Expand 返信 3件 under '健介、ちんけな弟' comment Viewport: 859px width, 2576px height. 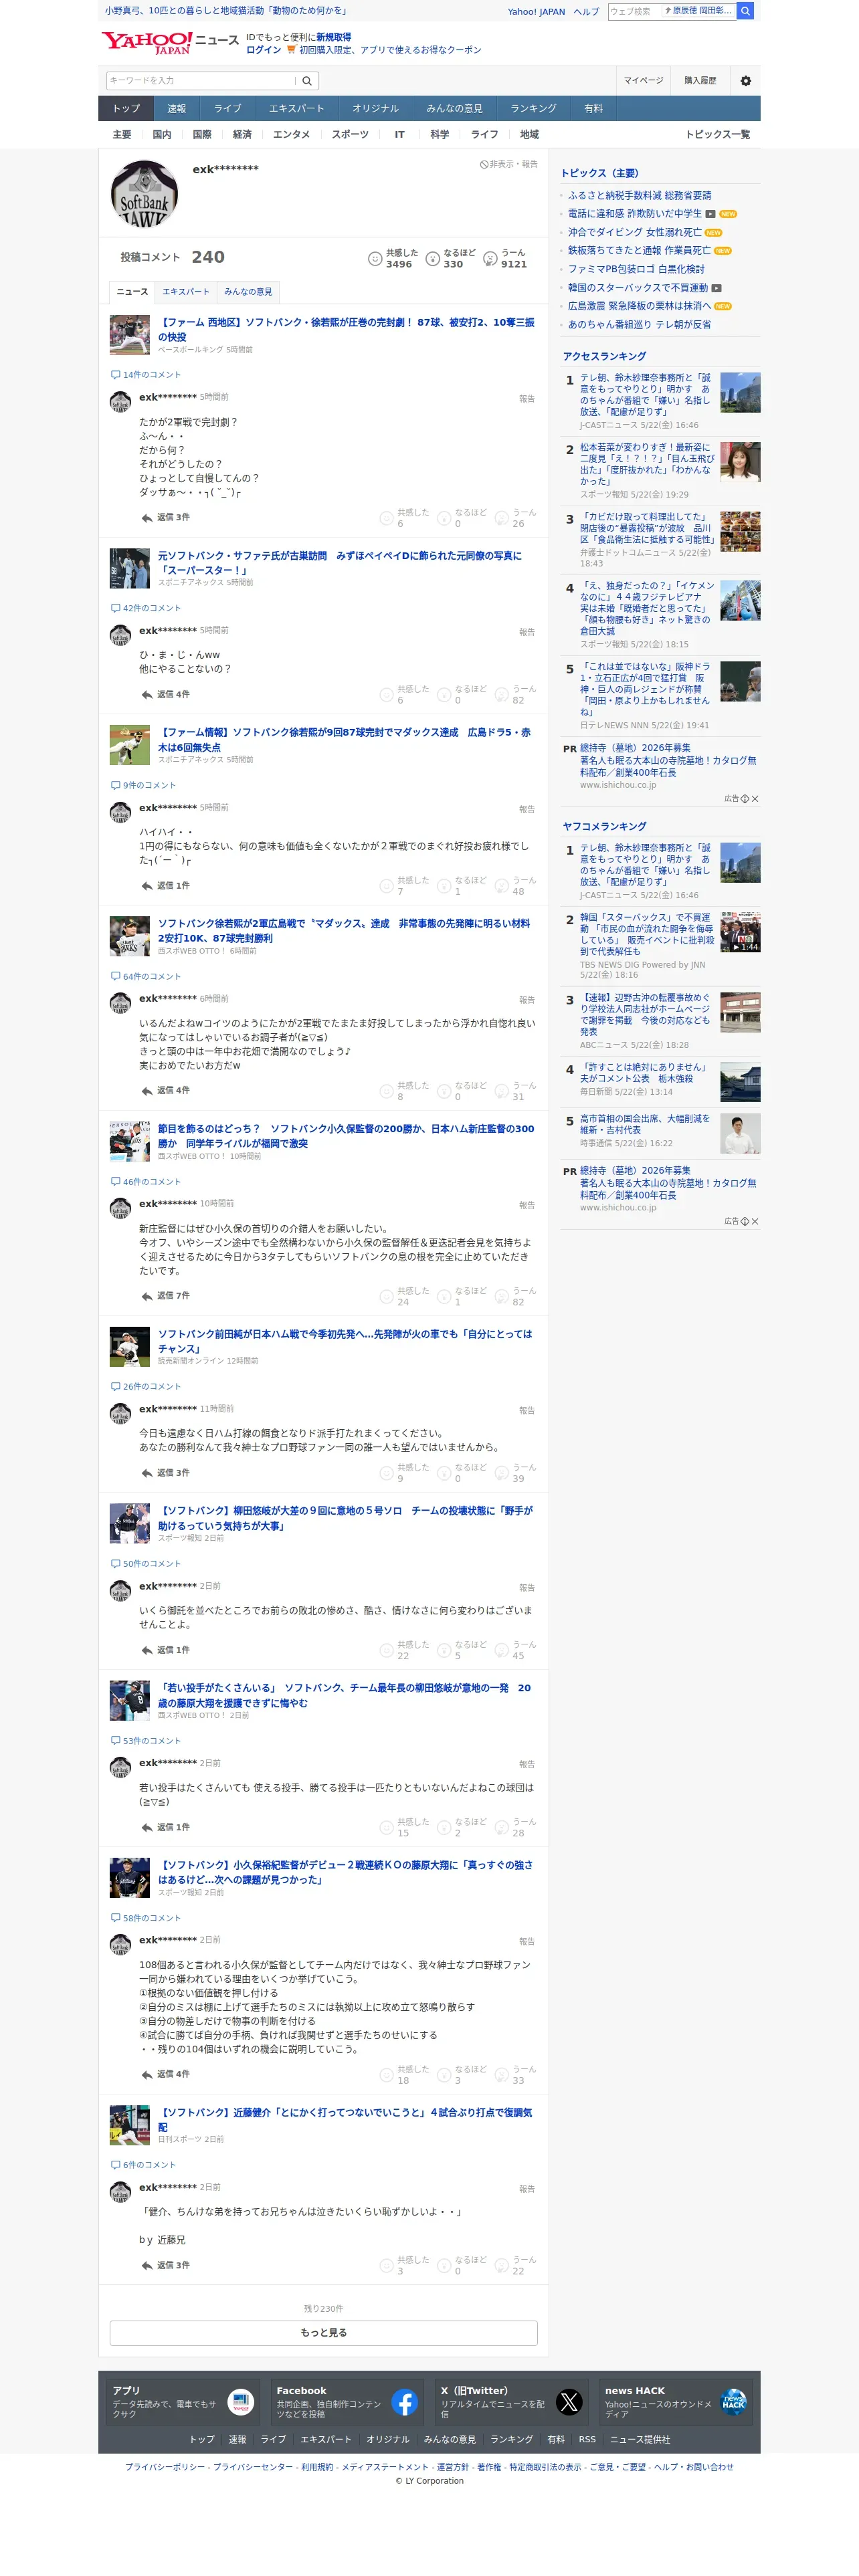[x=165, y=2265]
